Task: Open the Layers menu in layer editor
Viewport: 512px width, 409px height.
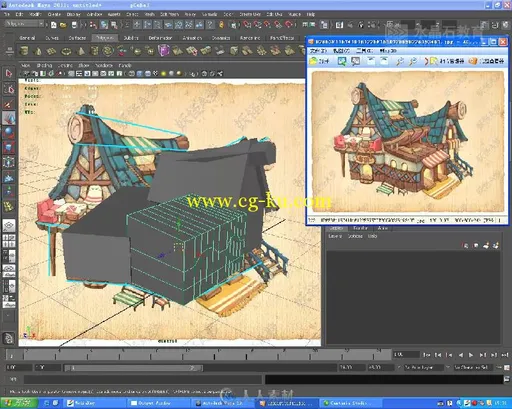Action: coord(335,236)
